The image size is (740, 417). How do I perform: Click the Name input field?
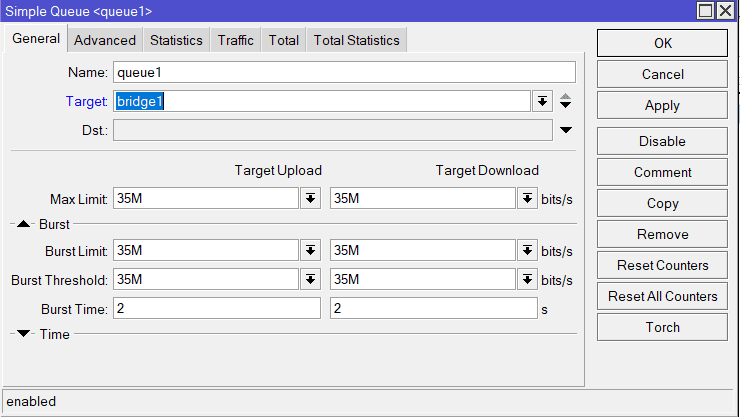pos(343,72)
